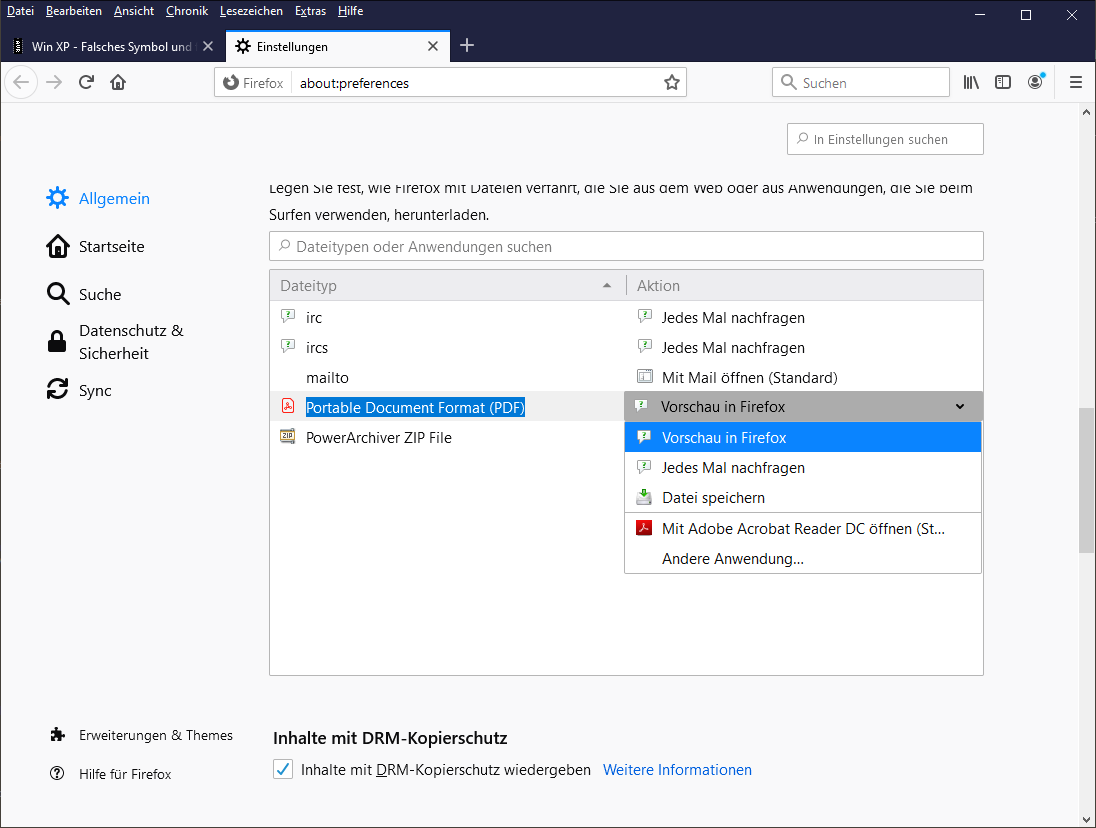Click the PDF file type icon

[287, 406]
